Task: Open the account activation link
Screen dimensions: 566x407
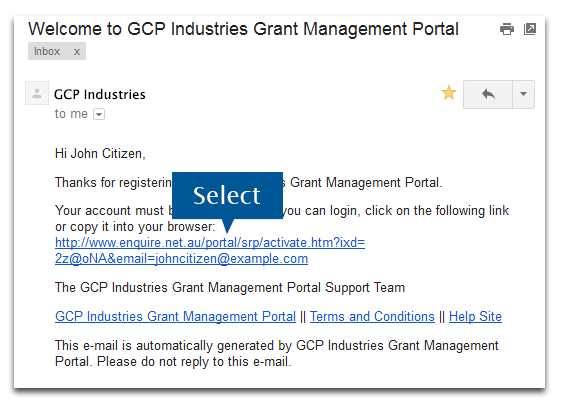Action: pos(210,242)
